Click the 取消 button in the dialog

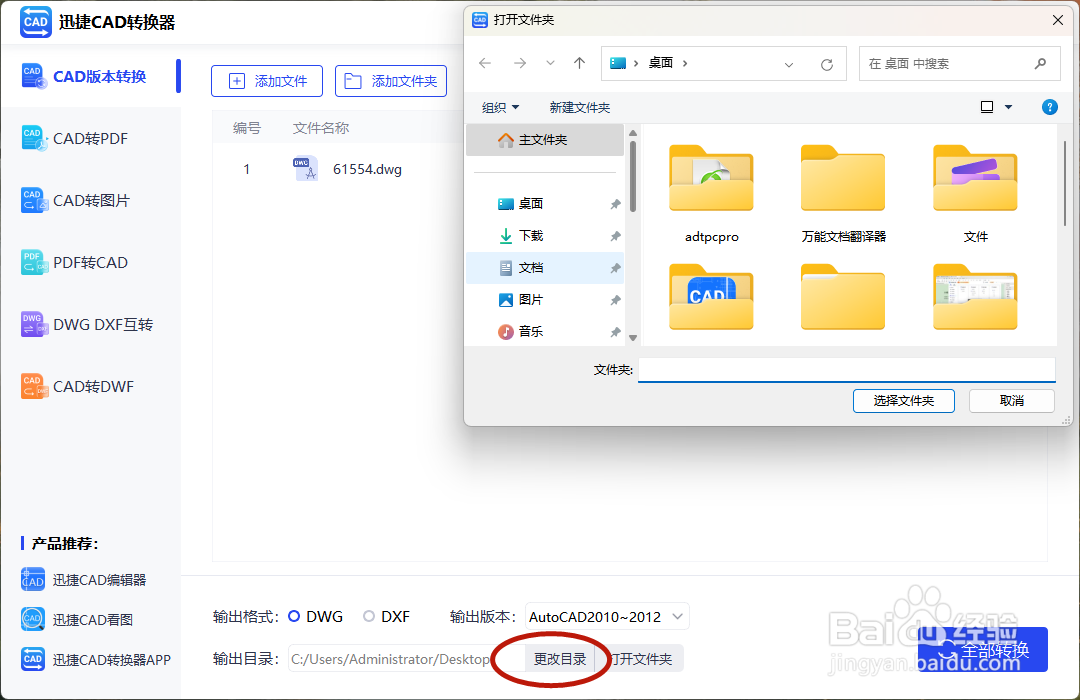tap(1012, 401)
